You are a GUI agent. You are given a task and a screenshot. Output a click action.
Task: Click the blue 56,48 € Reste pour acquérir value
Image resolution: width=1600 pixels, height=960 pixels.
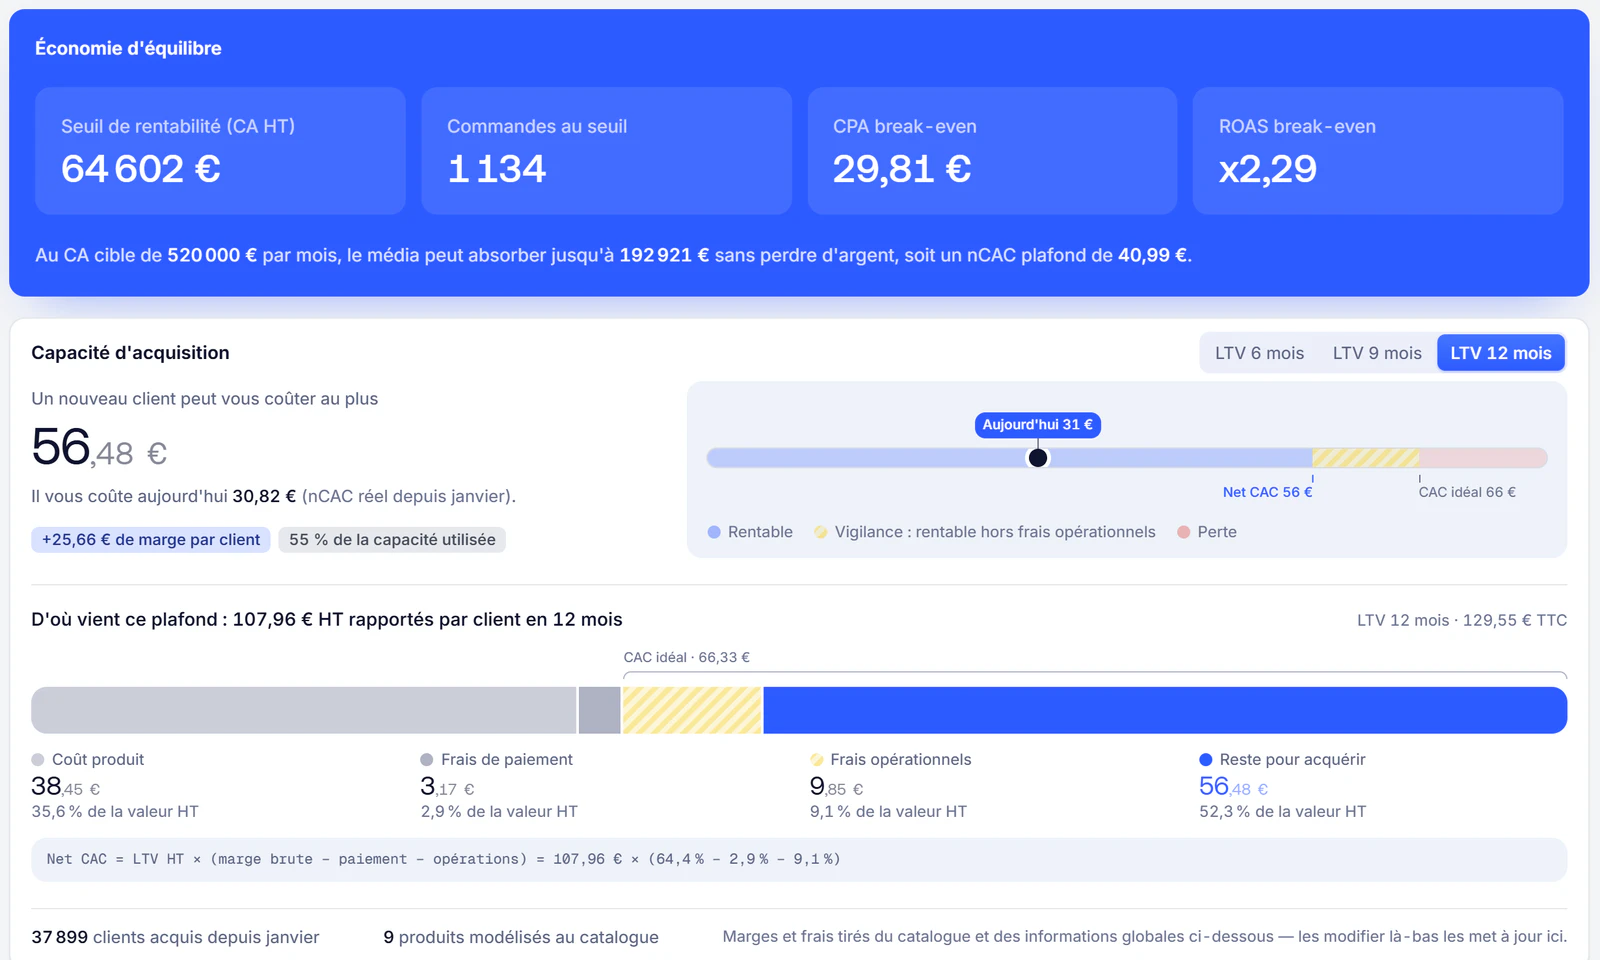(x=1234, y=787)
